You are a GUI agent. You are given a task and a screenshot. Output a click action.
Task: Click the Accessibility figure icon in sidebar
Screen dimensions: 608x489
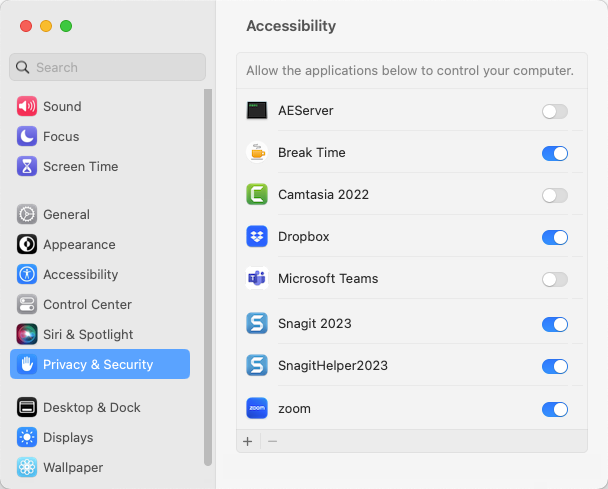[27, 274]
